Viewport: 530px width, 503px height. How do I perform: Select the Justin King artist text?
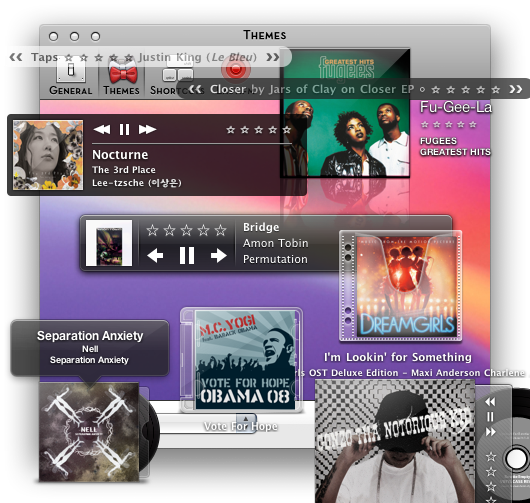pyautogui.click(x=170, y=57)
